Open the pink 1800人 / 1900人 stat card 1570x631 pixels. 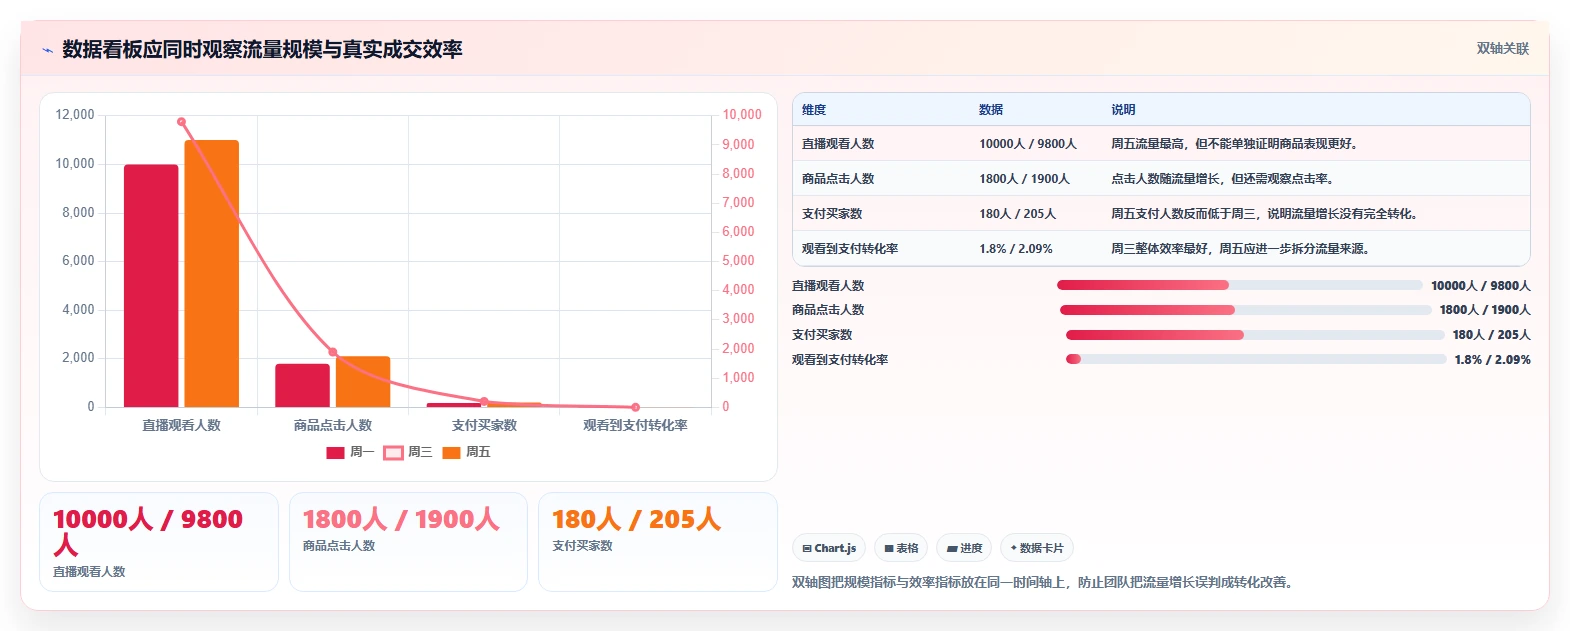tap(408, 542)
